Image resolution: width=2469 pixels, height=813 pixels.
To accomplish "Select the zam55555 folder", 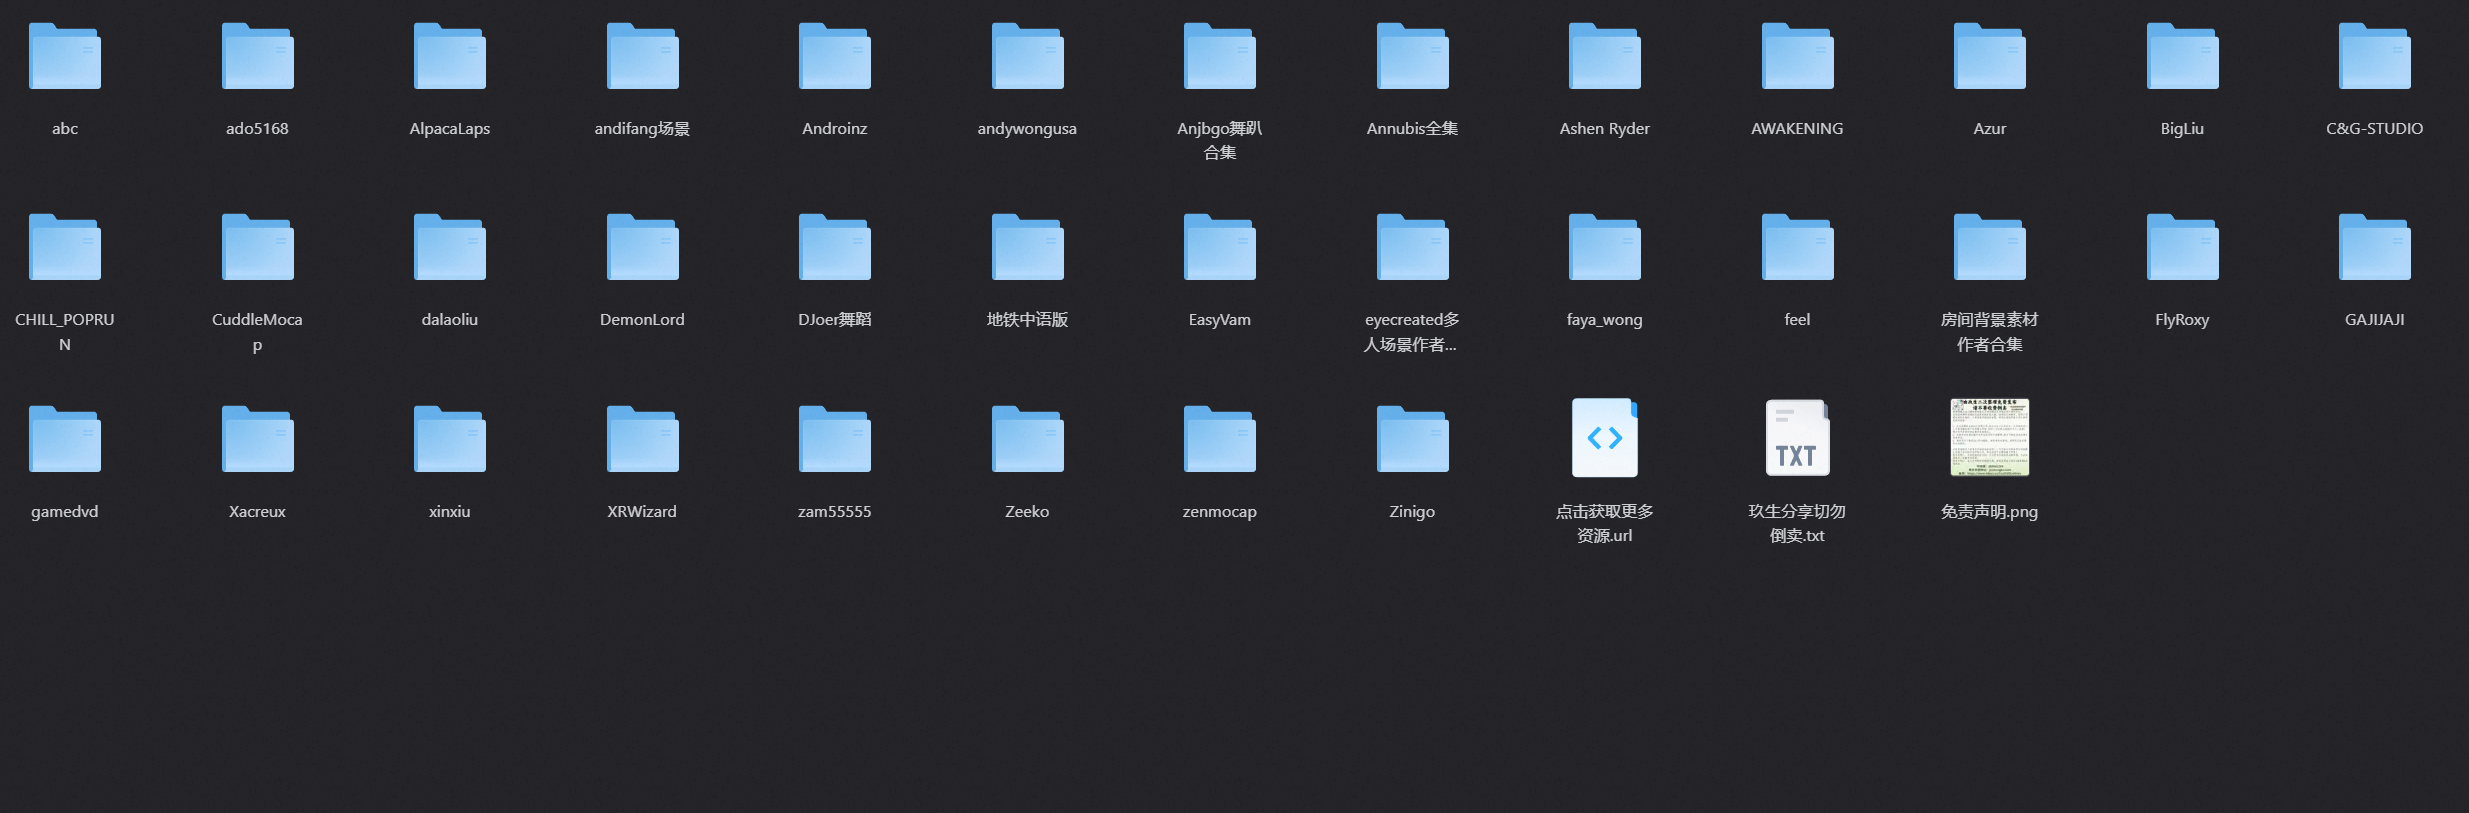I will (x=835, y=439).
